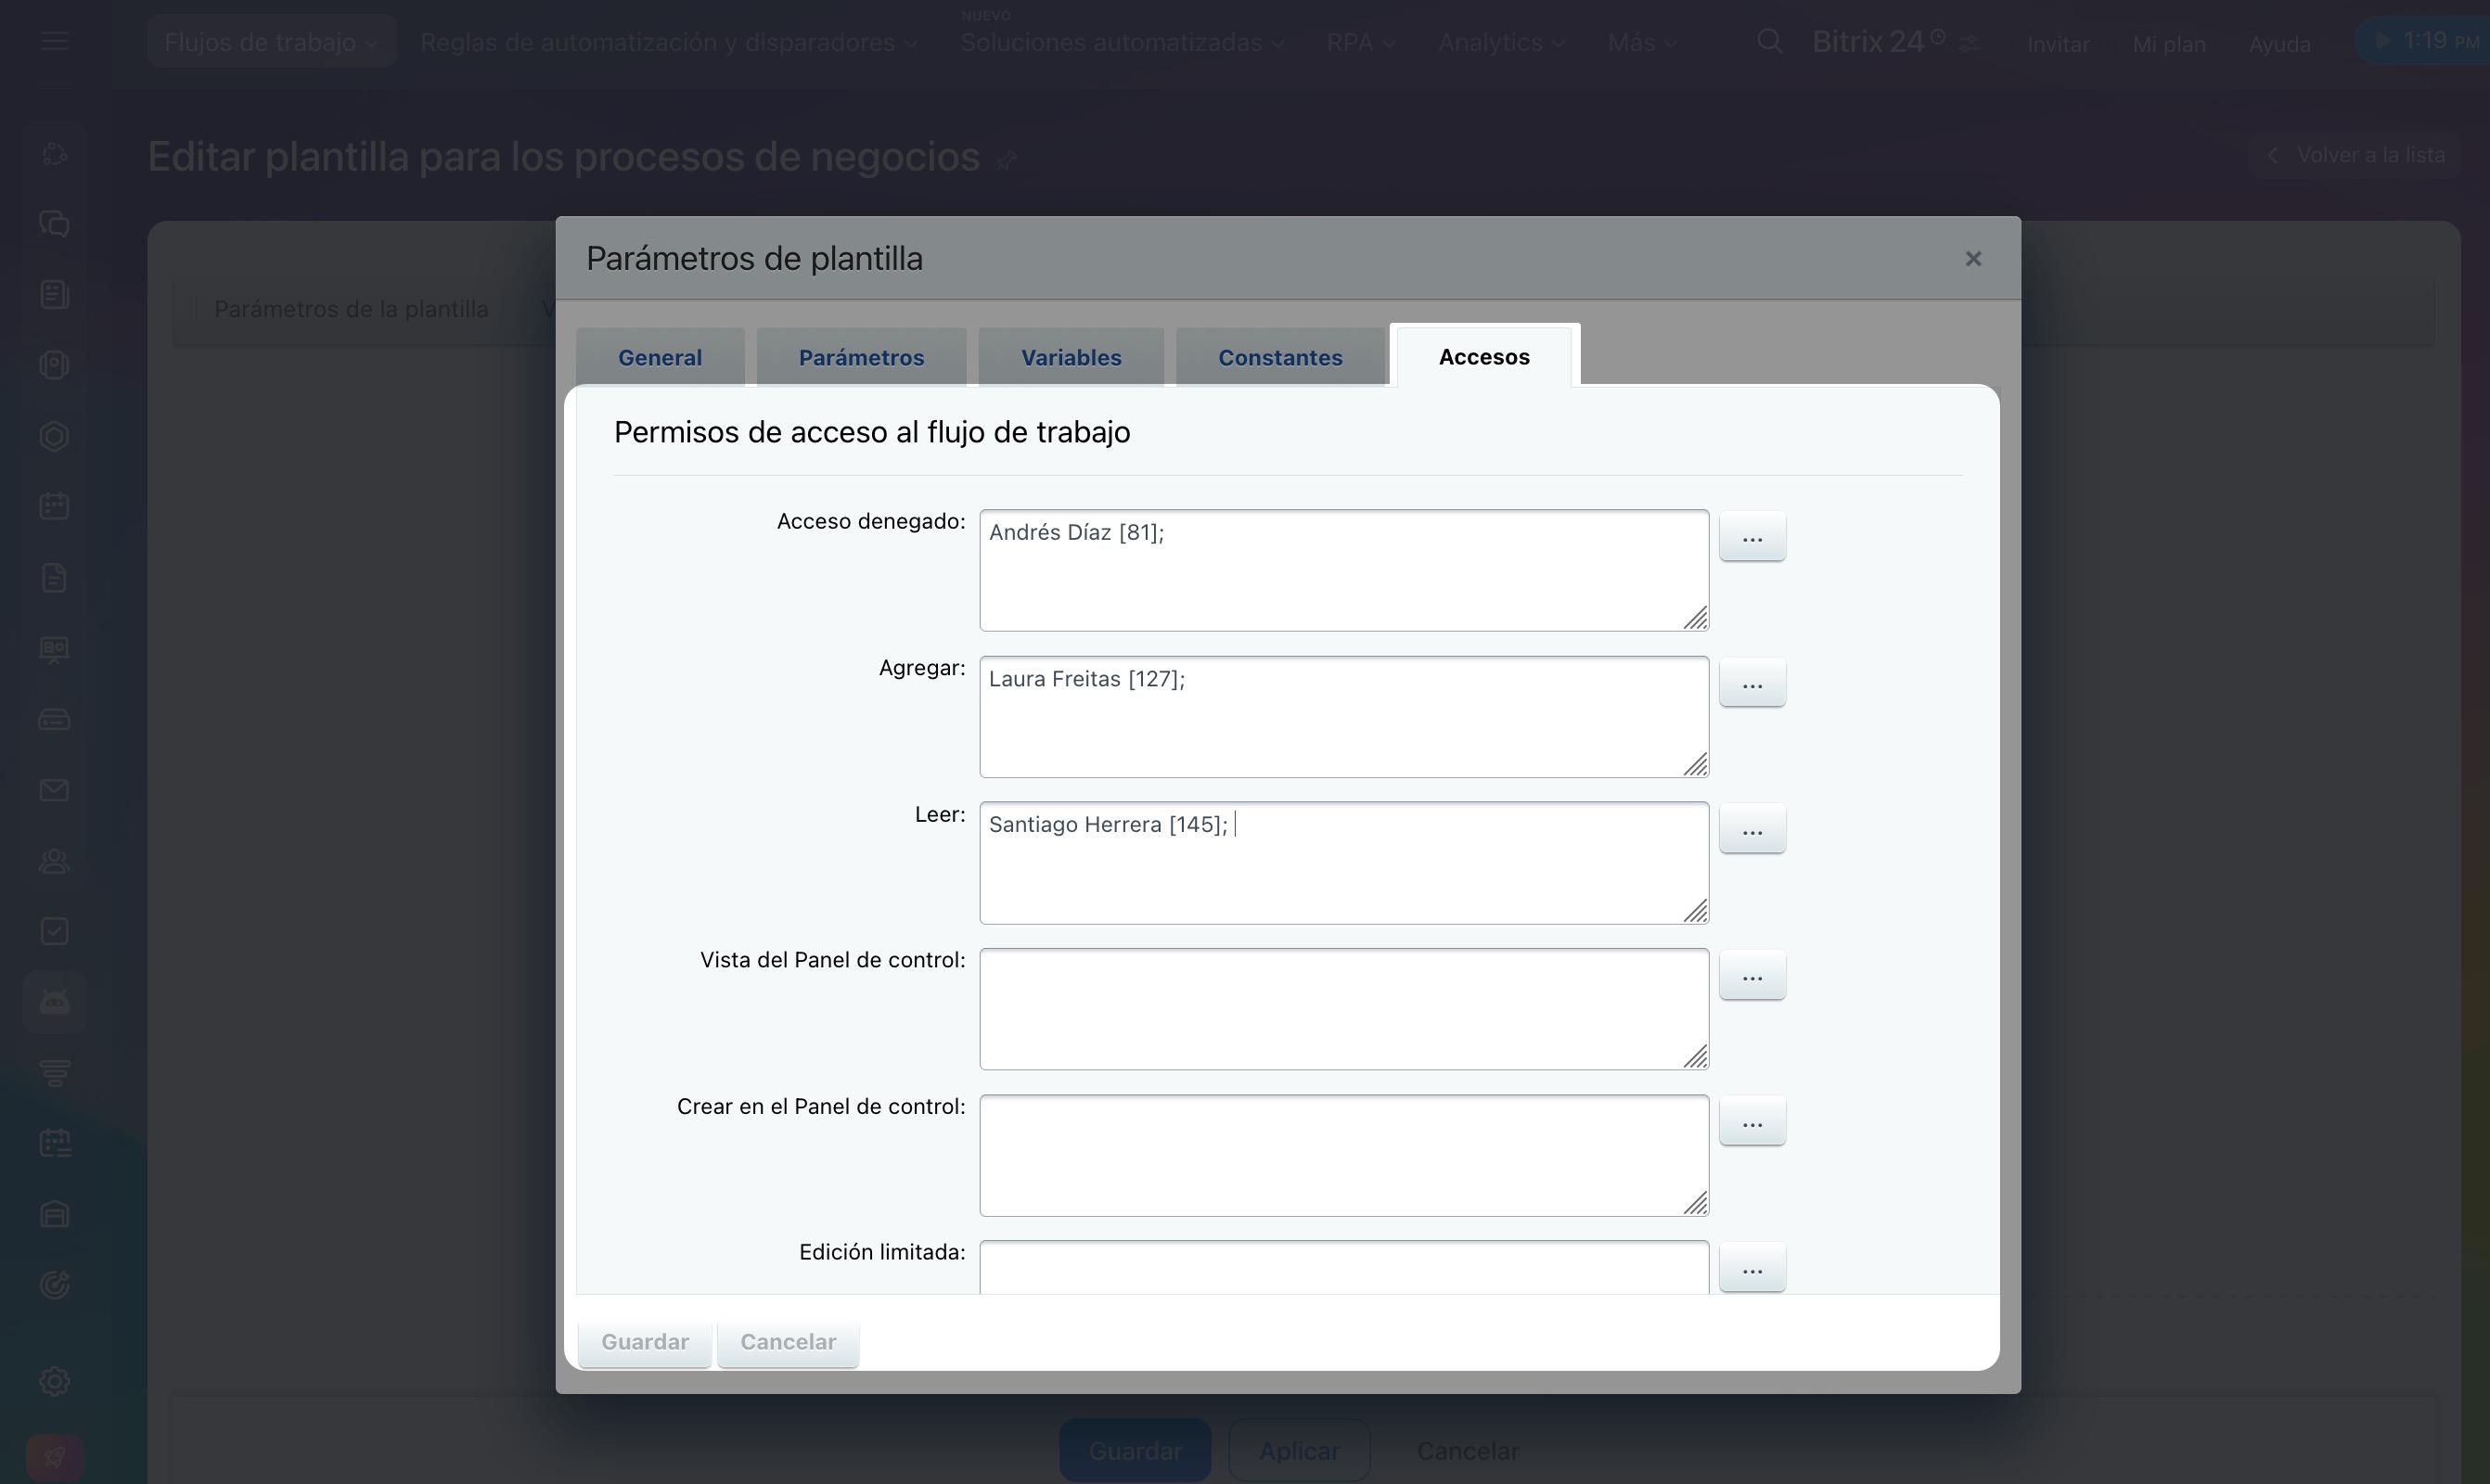
Task: Click the search magnifier icon in header
Action: 1769,42
